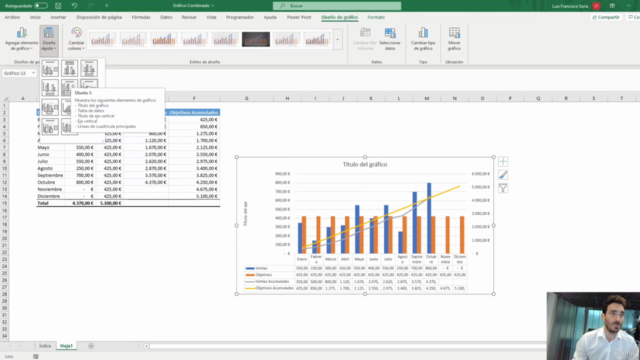Click the Objetivos Acumulados header cell
This screenshot has height=360, width=640.
click(194, 112)
